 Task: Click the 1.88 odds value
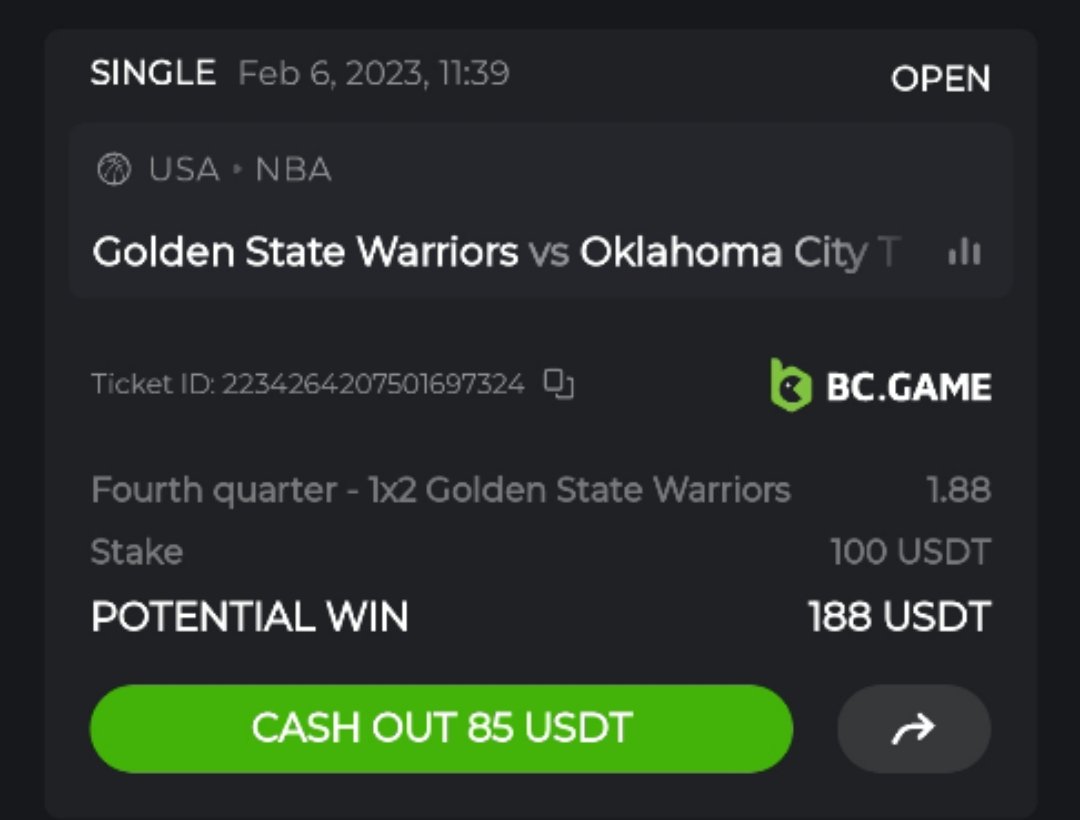958,490
